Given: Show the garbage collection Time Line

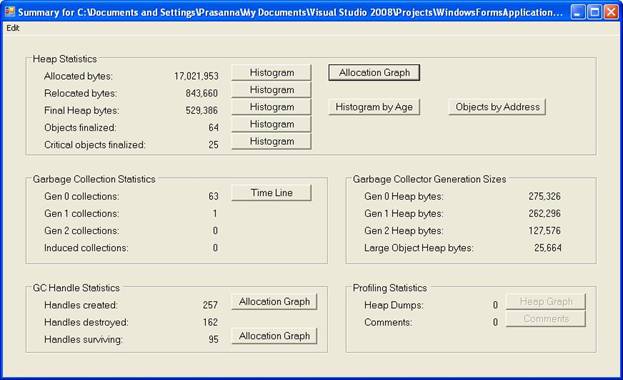Looking at the screenshot, I should pyautogui.click(x=272, y=193).
